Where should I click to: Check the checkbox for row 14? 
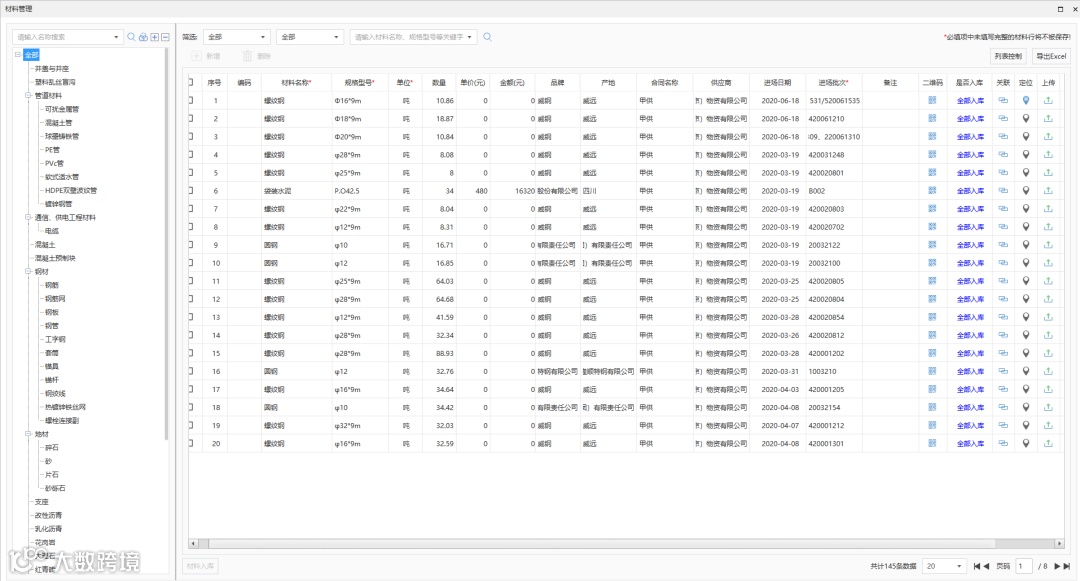pos(191,335)
